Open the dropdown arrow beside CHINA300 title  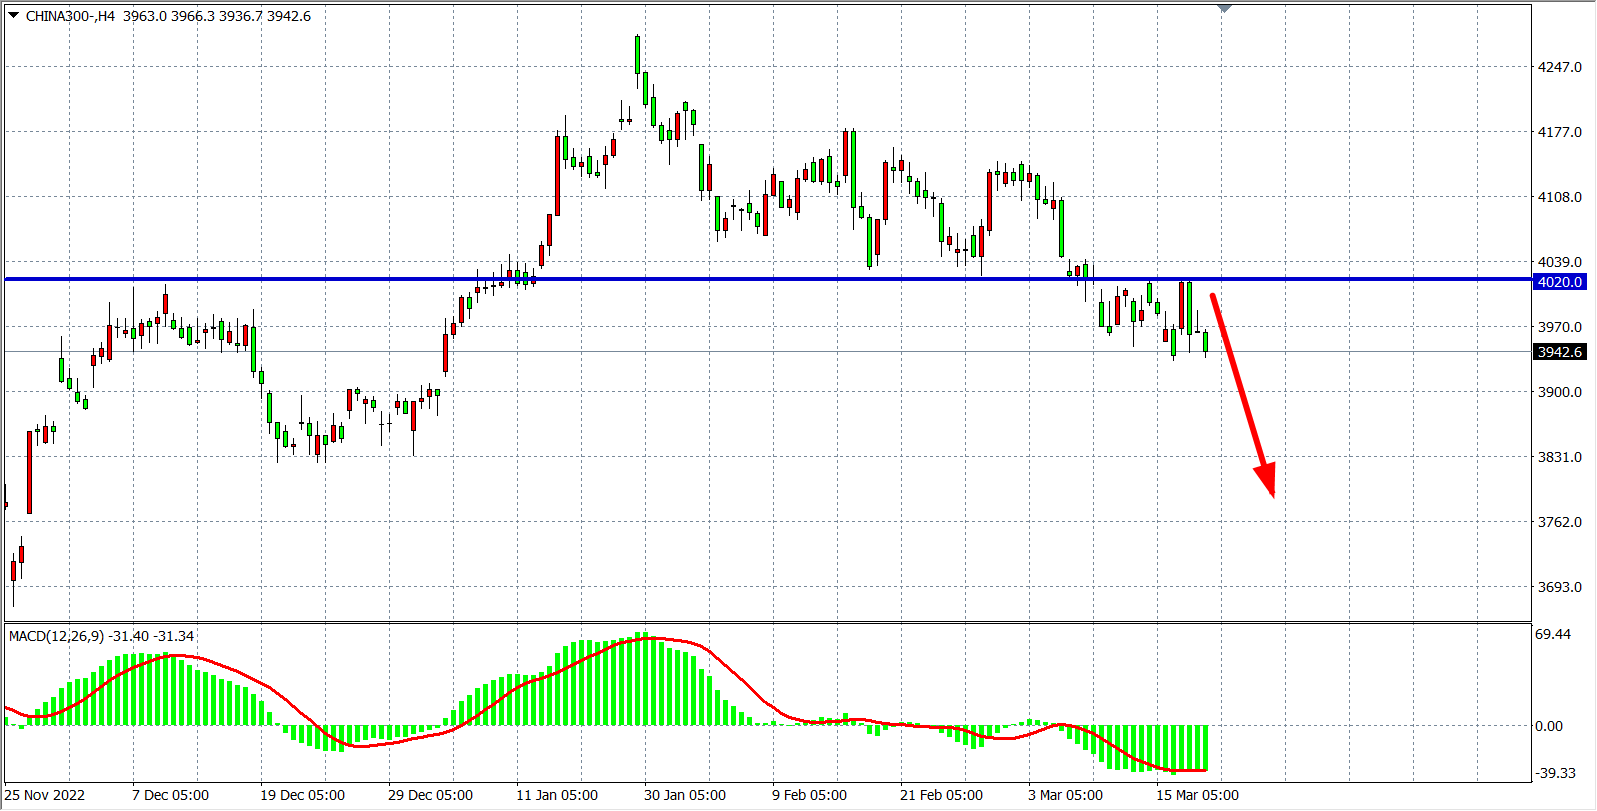pyautogui.click(x=13, y=15)
